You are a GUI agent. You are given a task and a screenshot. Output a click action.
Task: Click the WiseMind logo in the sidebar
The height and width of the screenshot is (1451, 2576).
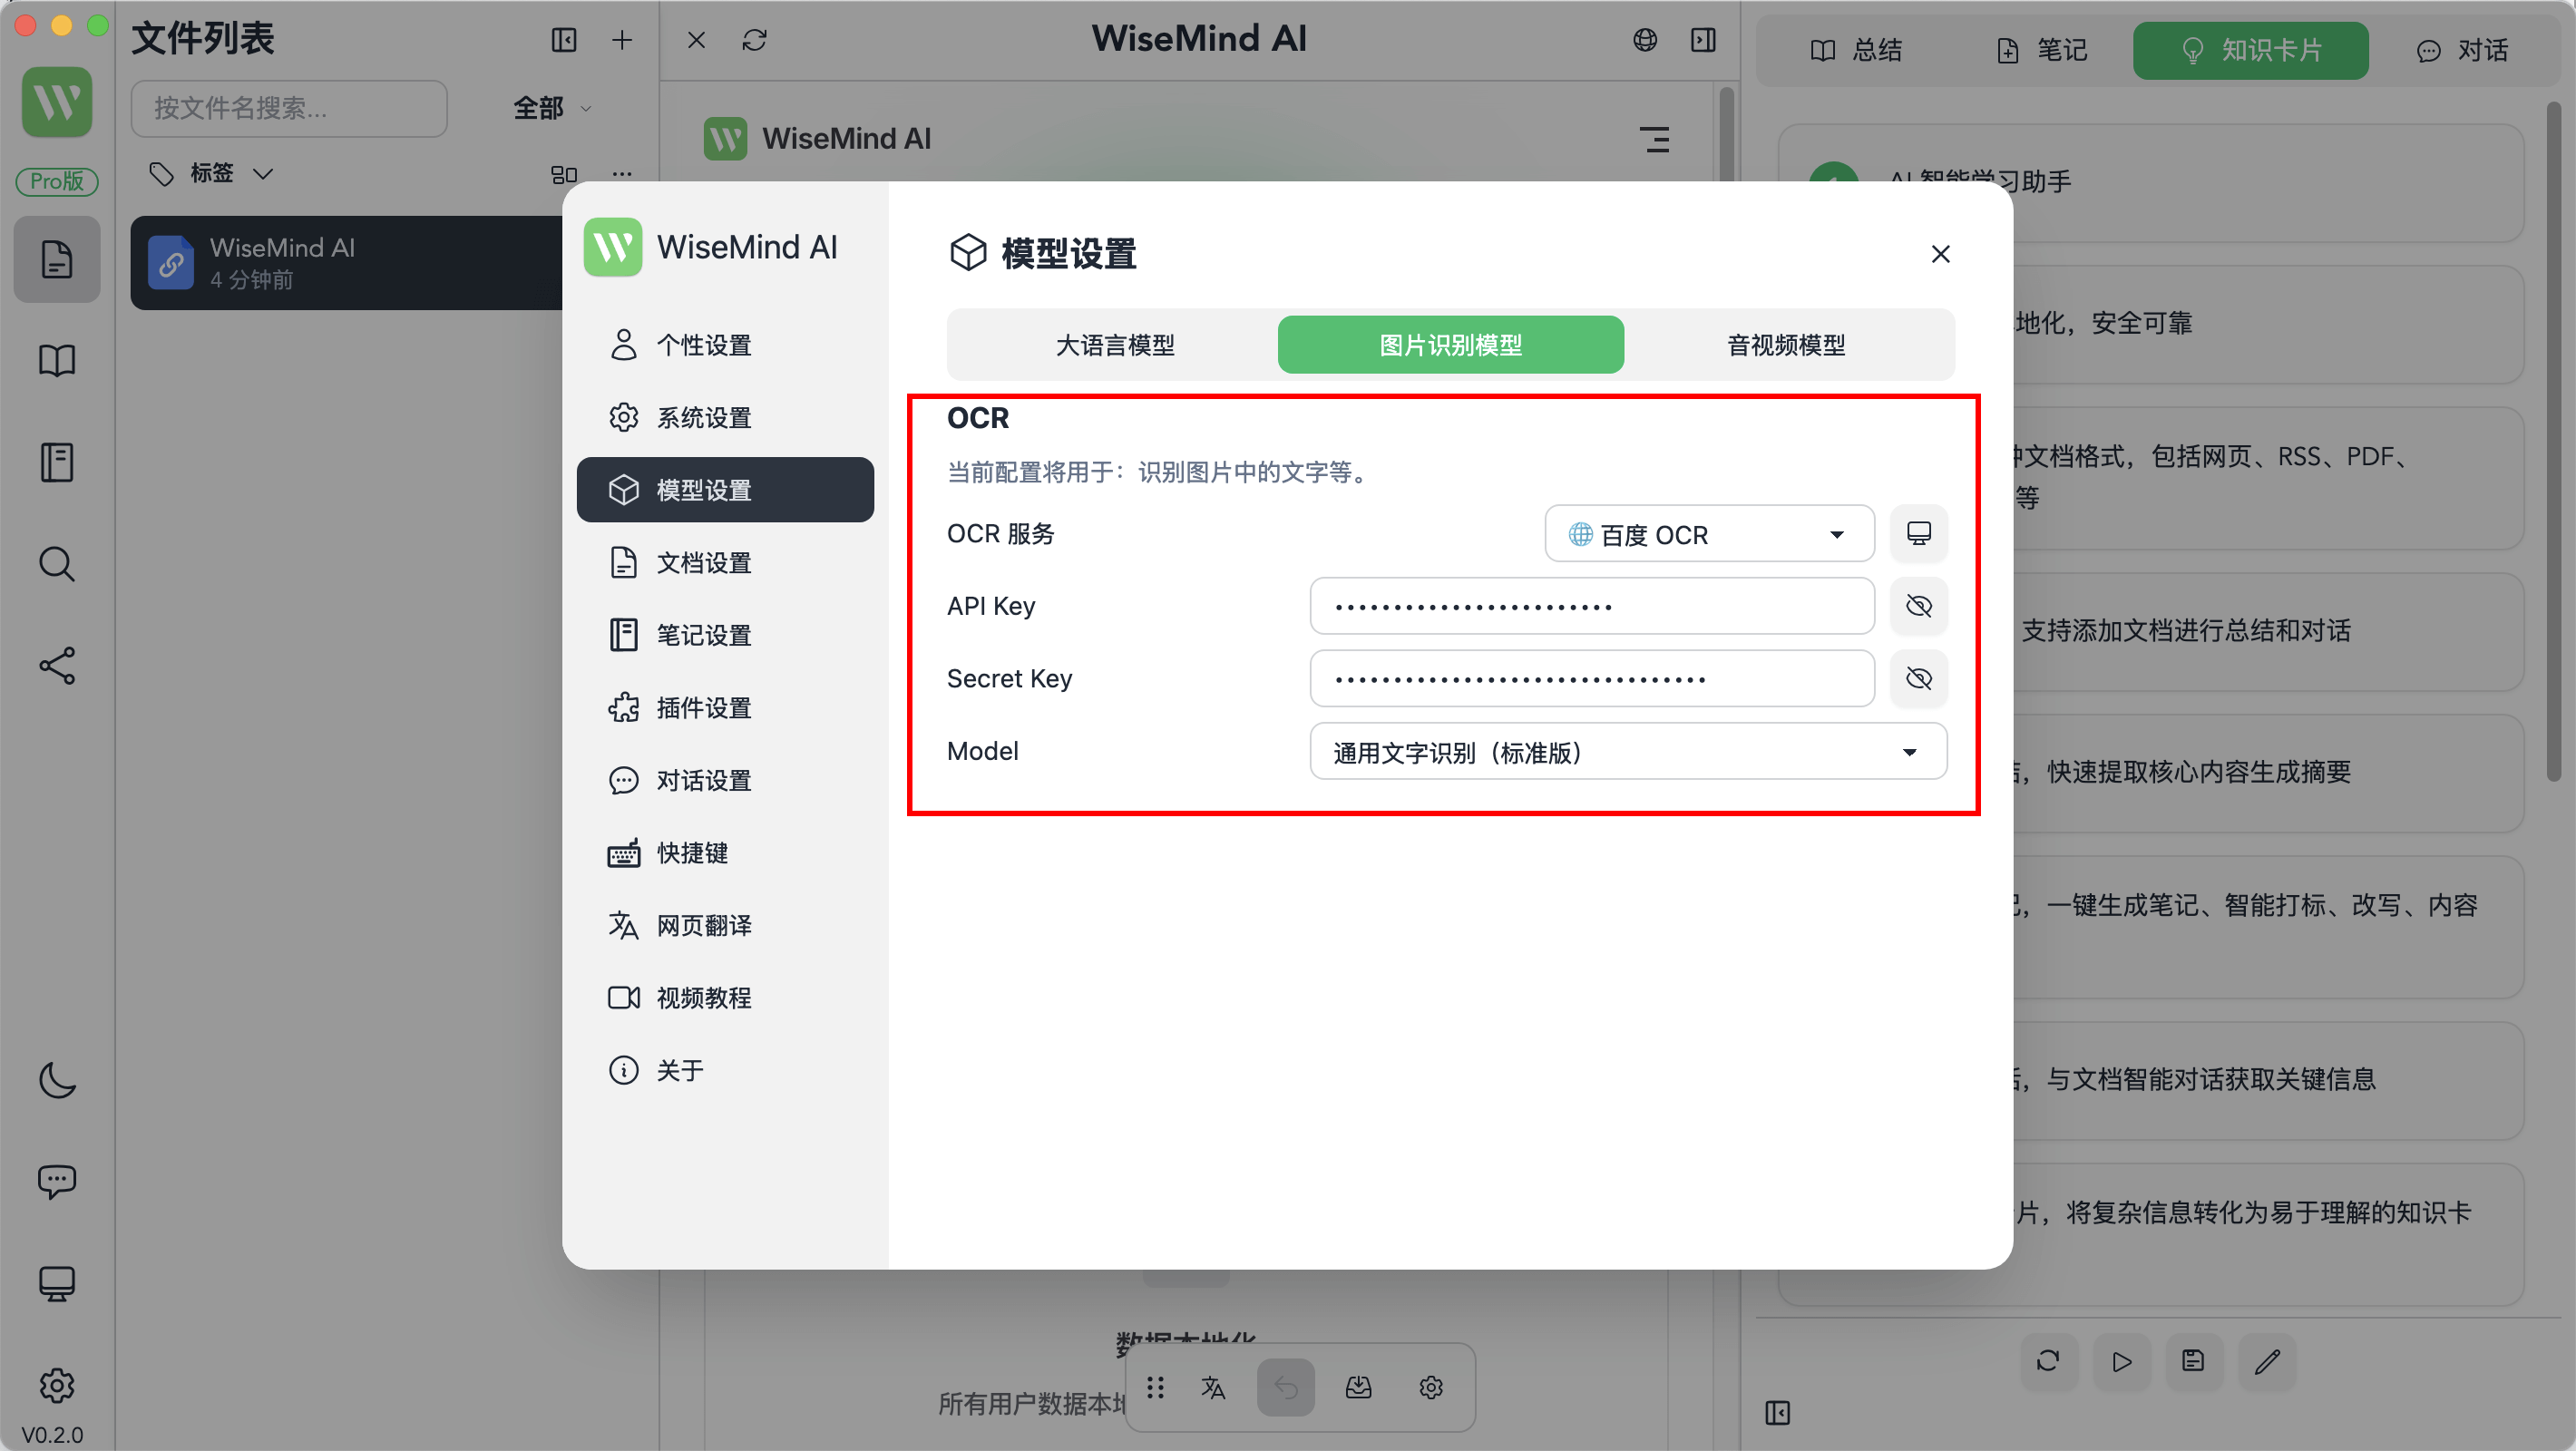click(x=57, y=102)
